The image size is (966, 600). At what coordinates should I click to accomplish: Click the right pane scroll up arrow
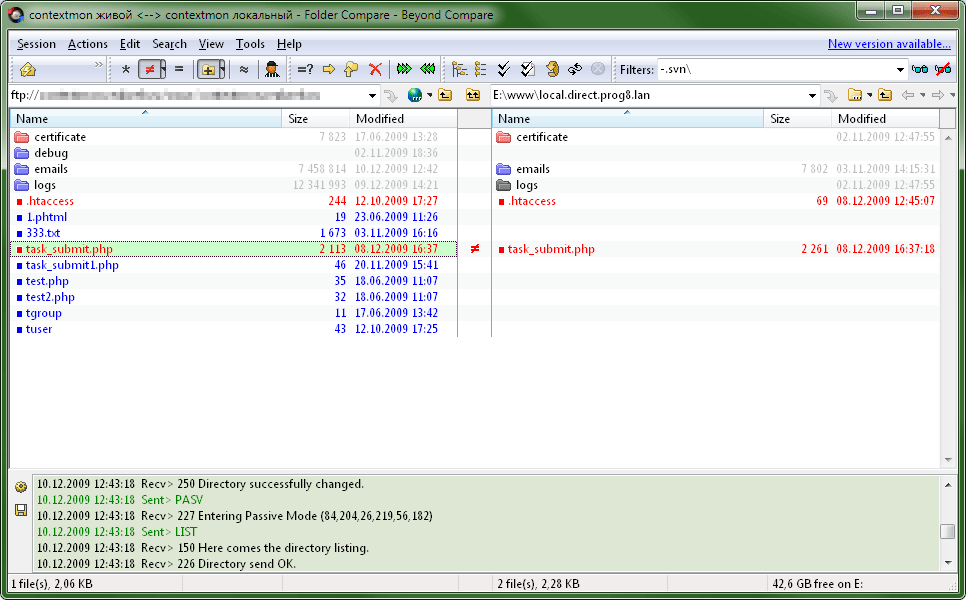[x=948, y=137]
